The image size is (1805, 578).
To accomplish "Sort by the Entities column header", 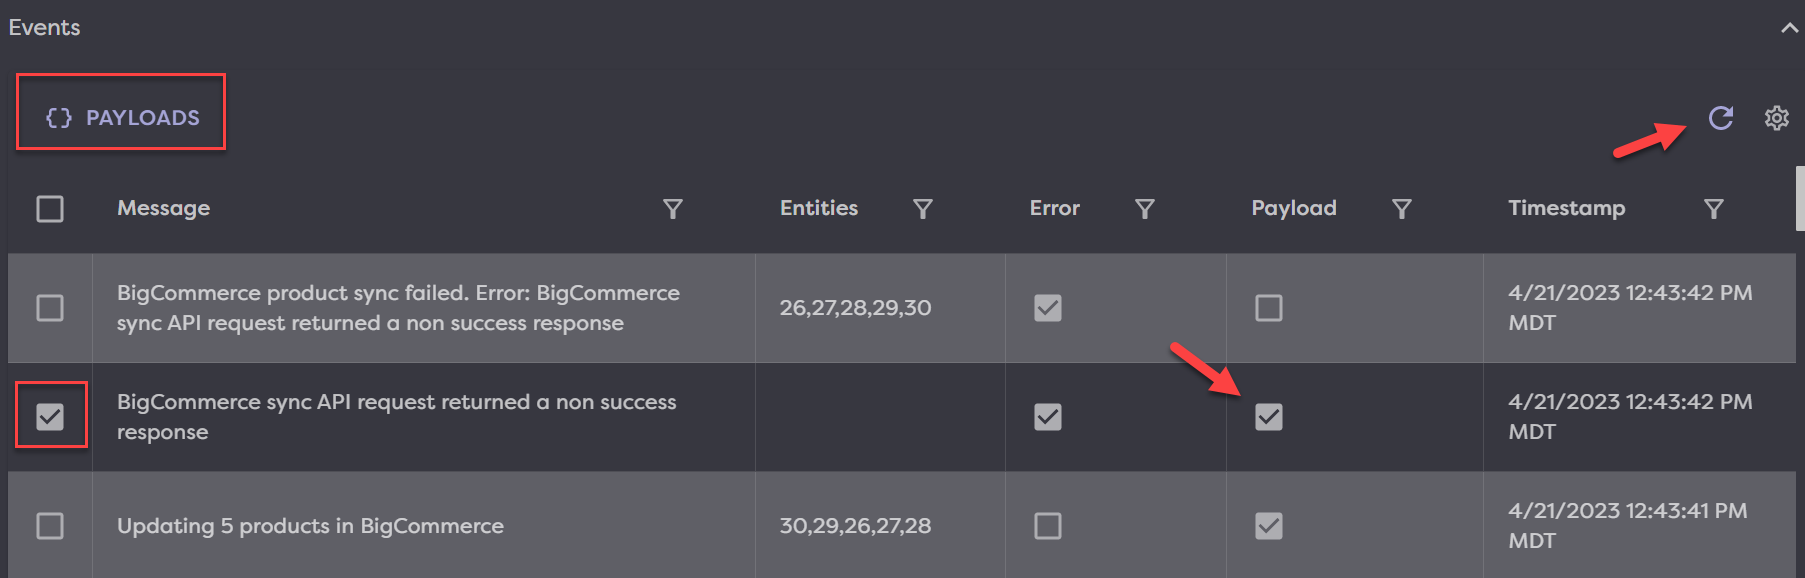I will (x=818, y=208).
